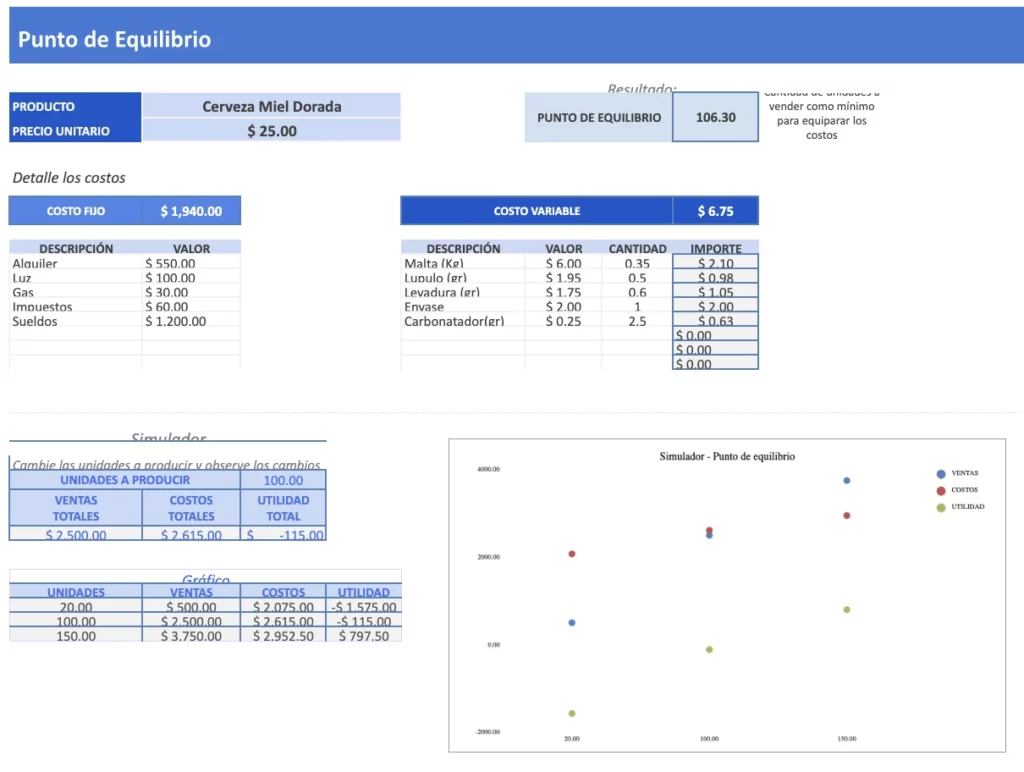Screen dimensions: 1024x772
Task: Select the red Costos point at 20 units
Action: pos(571,554)
